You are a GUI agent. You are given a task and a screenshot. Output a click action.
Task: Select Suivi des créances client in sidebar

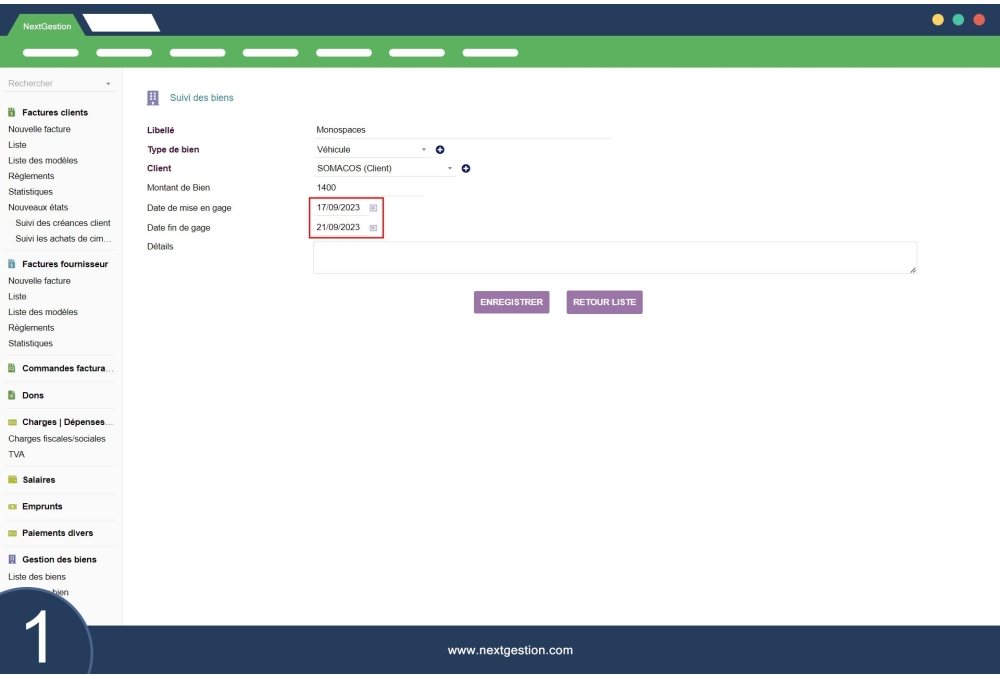click(64, 222)
